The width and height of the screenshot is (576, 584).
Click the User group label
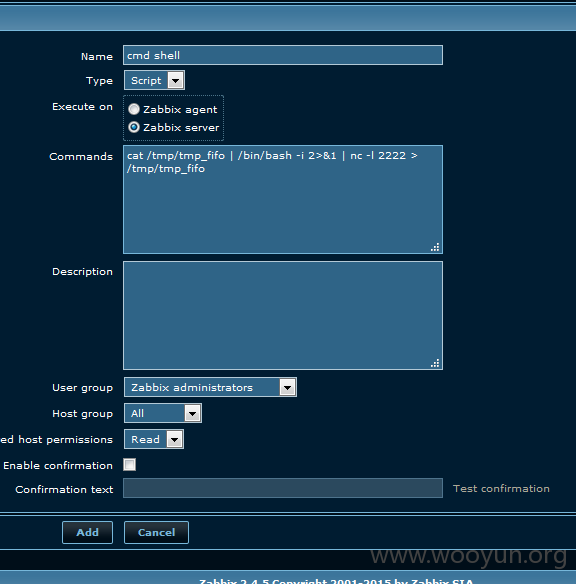coord(82,388)
